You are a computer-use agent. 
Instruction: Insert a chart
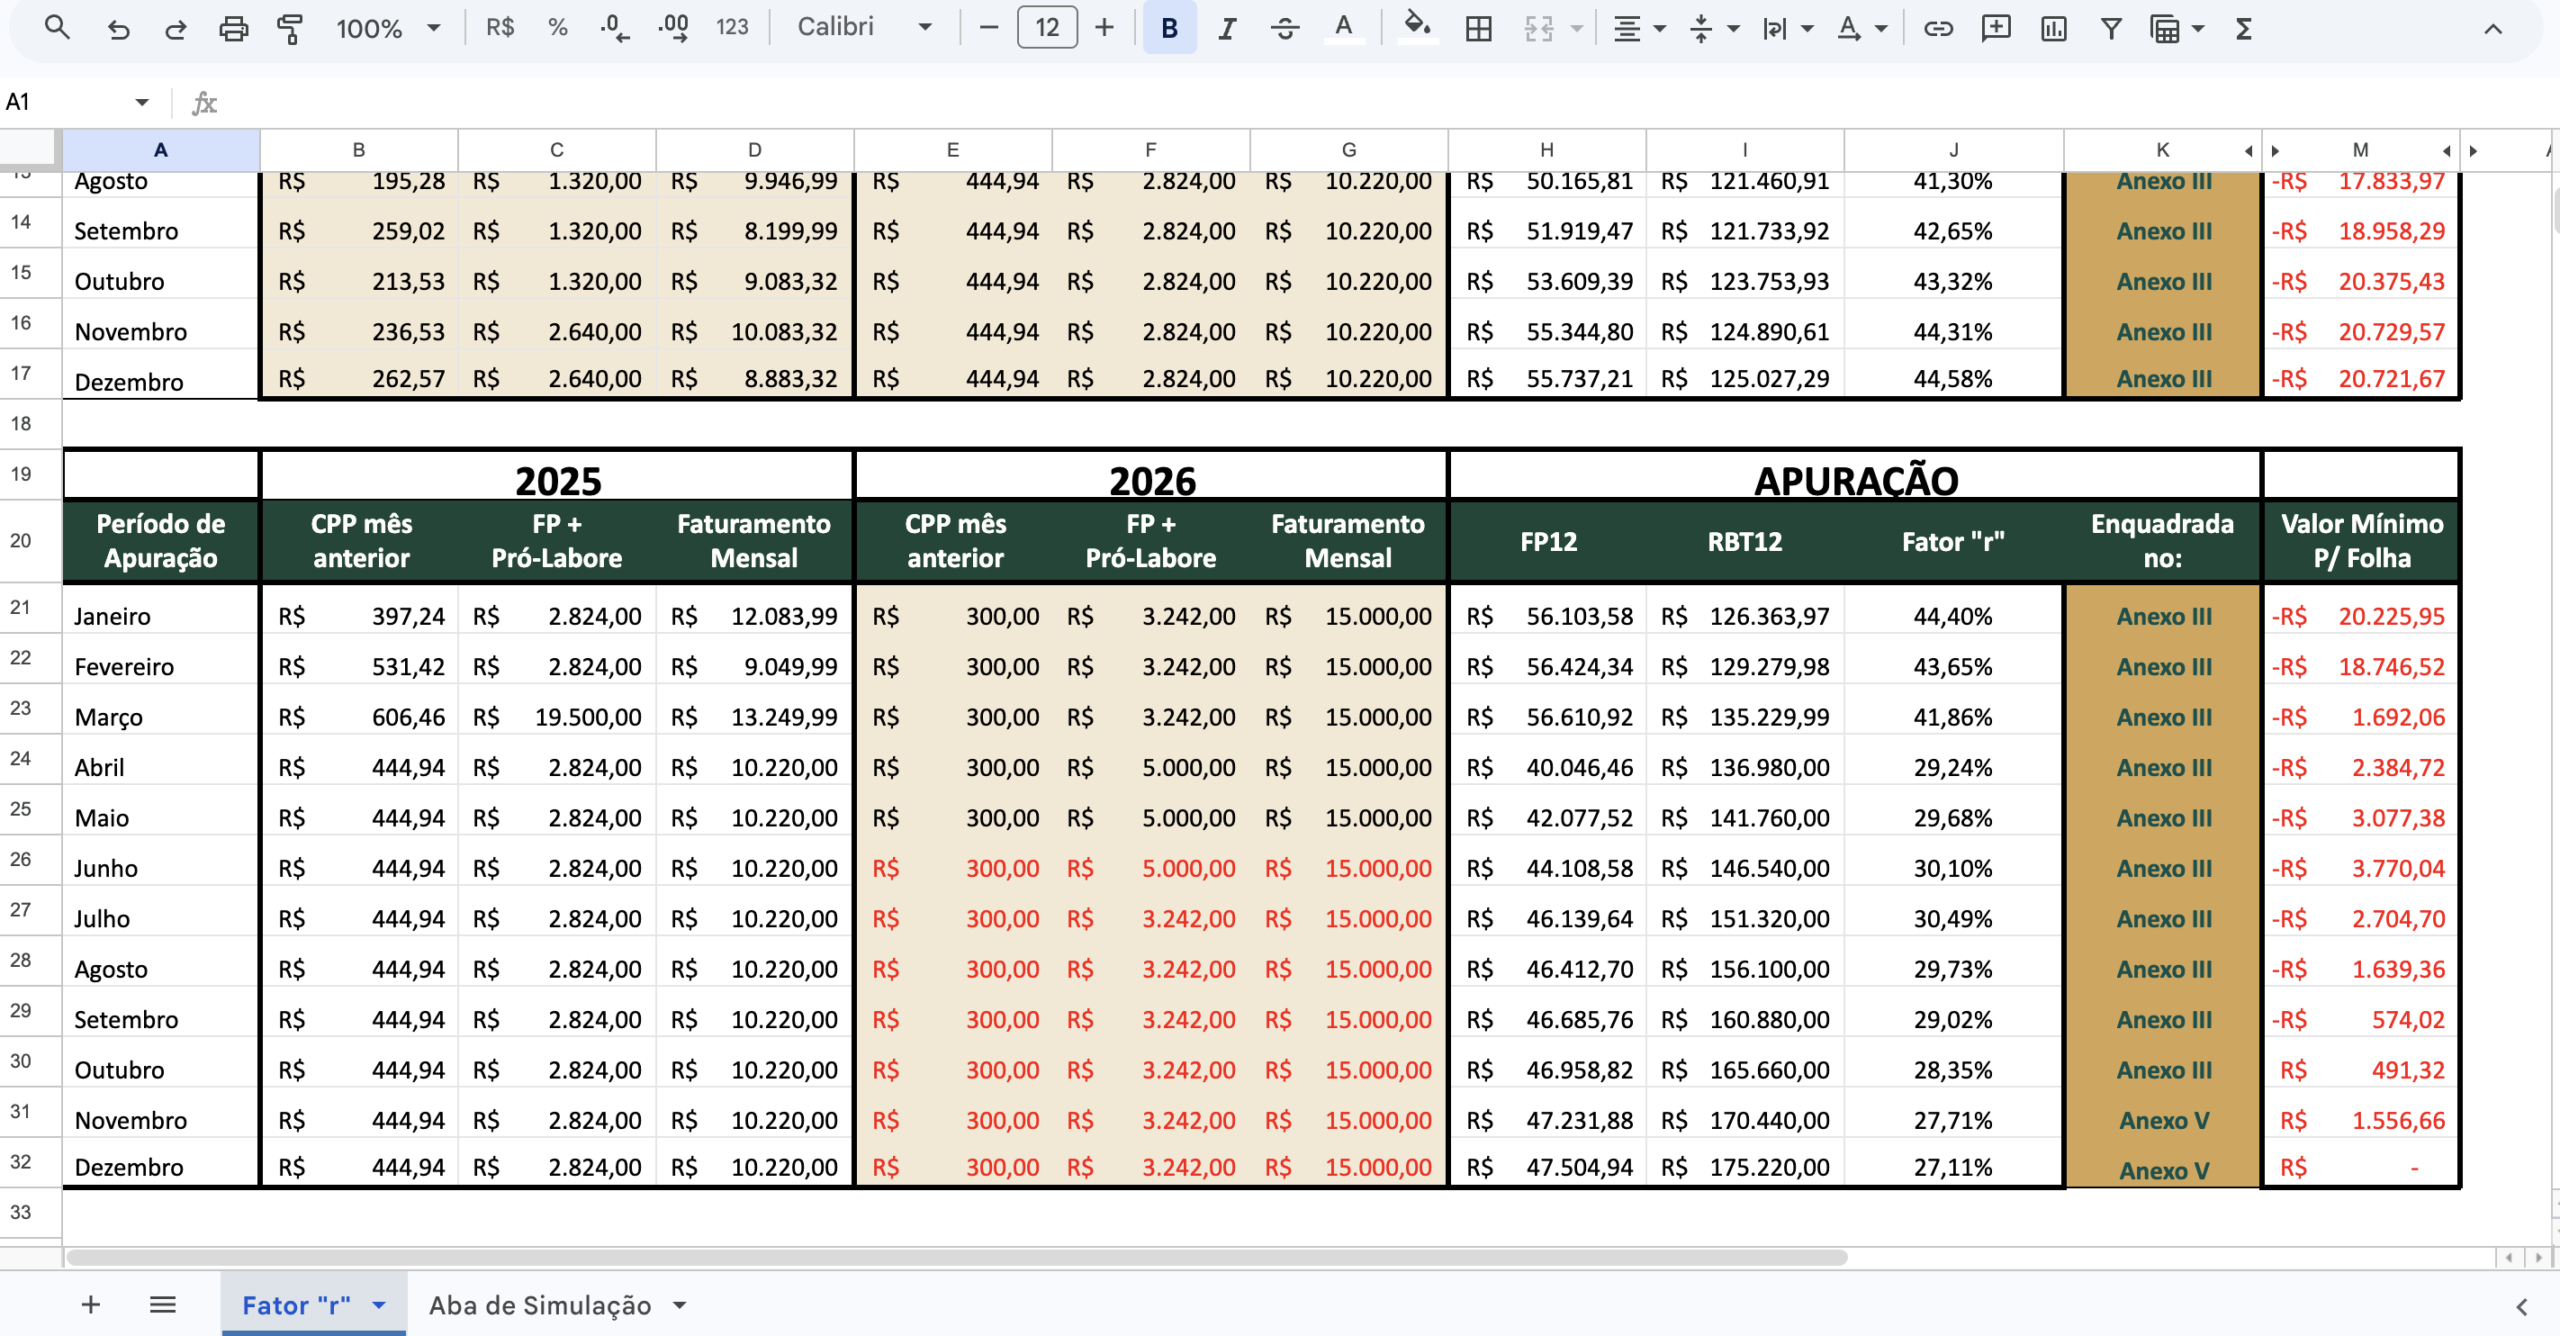point(2053,28)
